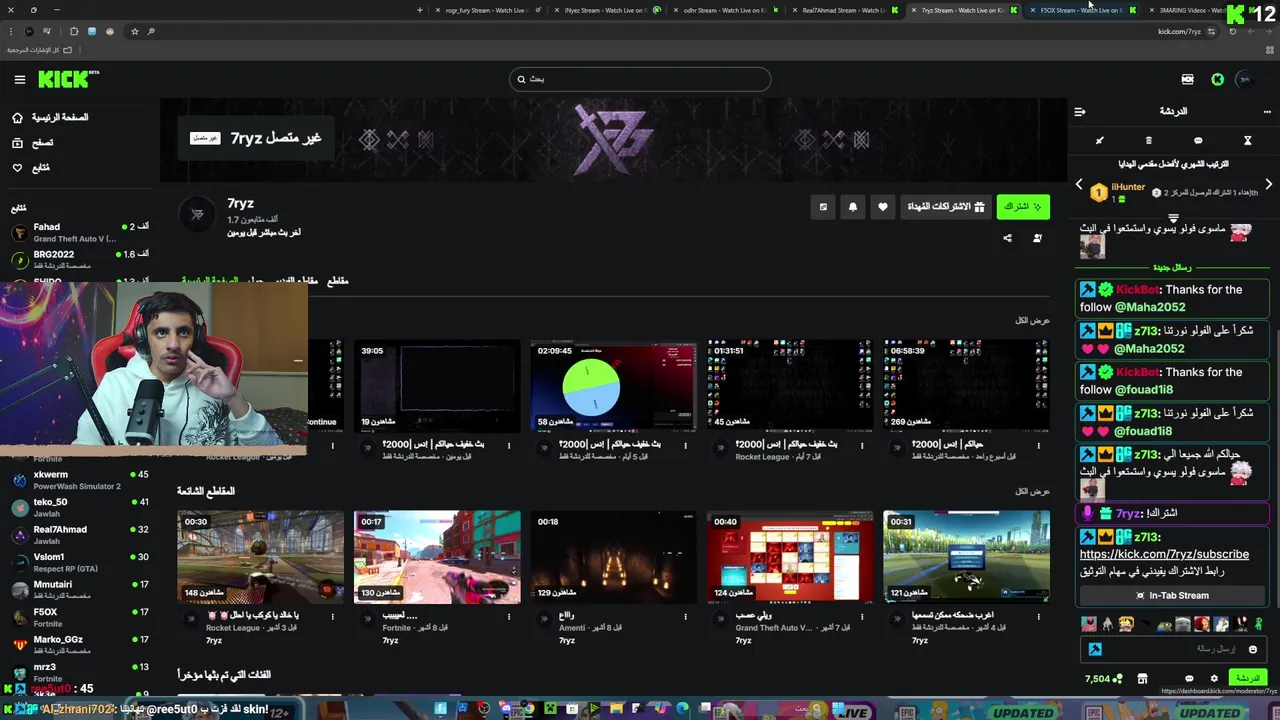Open chat settings gear icon
1280x720 pixels.
coord(1214,678)
